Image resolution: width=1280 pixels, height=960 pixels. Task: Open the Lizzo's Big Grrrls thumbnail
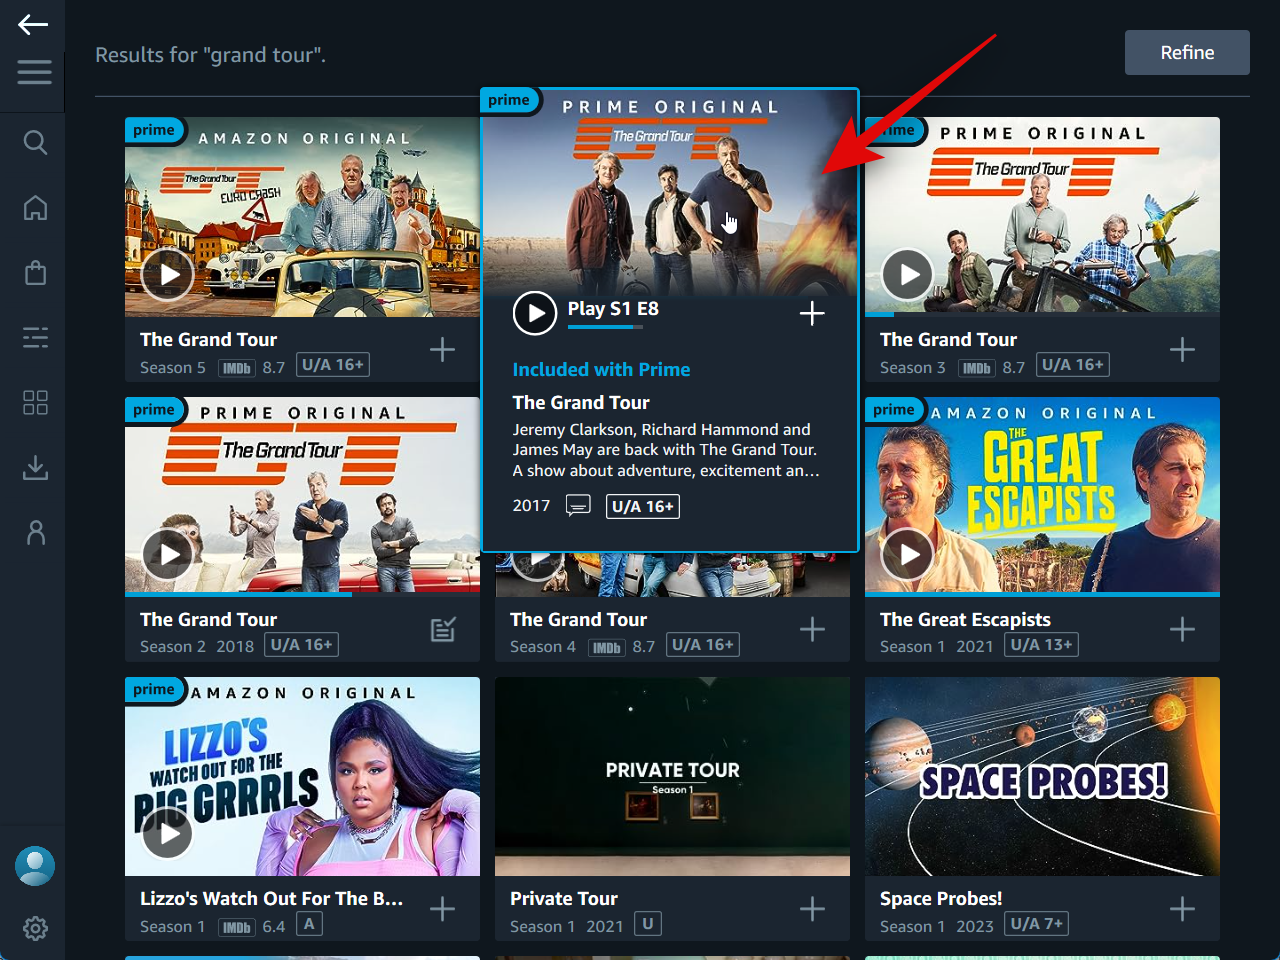pyautogui.click(x=302, y=776)
